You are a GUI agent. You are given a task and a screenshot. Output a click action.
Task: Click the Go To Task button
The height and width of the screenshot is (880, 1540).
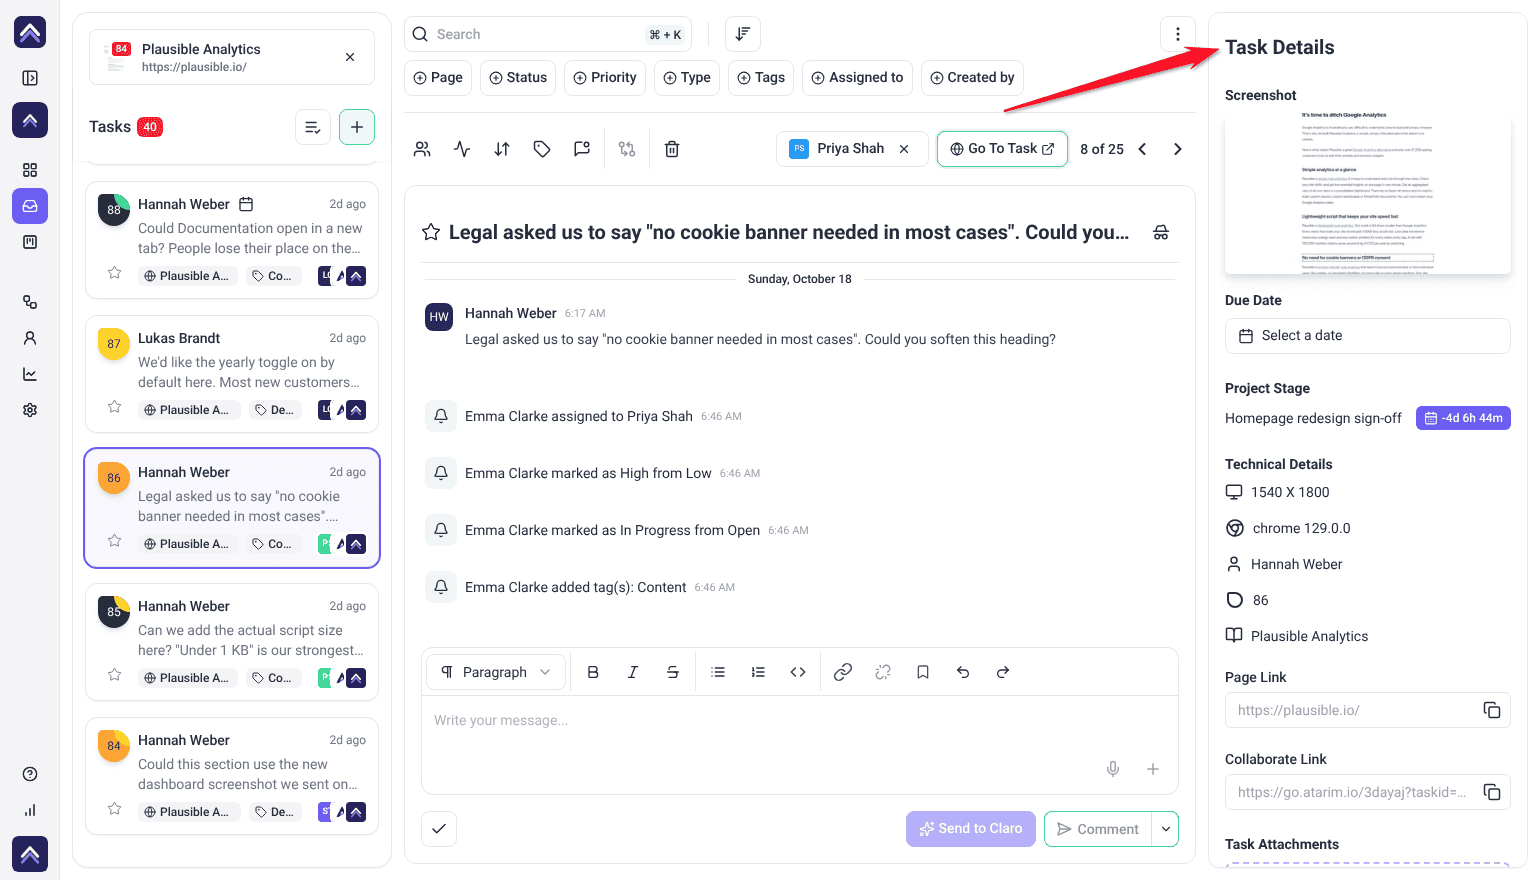pos(1002,149)
